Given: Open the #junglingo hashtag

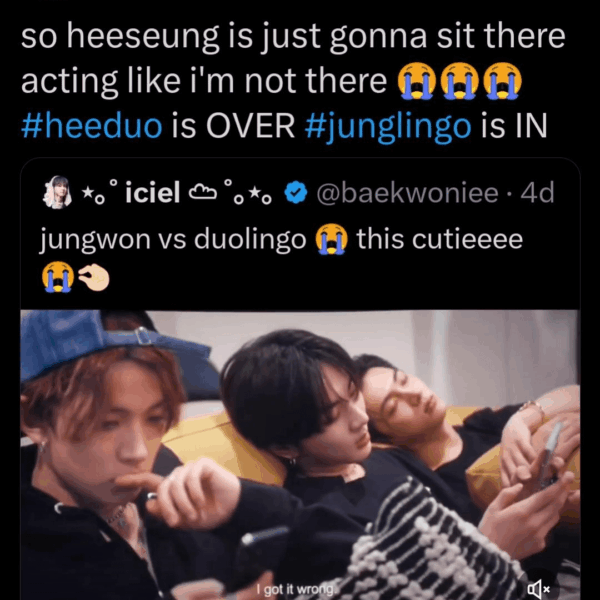Looking at the screenshot, I should coord(388,126).
